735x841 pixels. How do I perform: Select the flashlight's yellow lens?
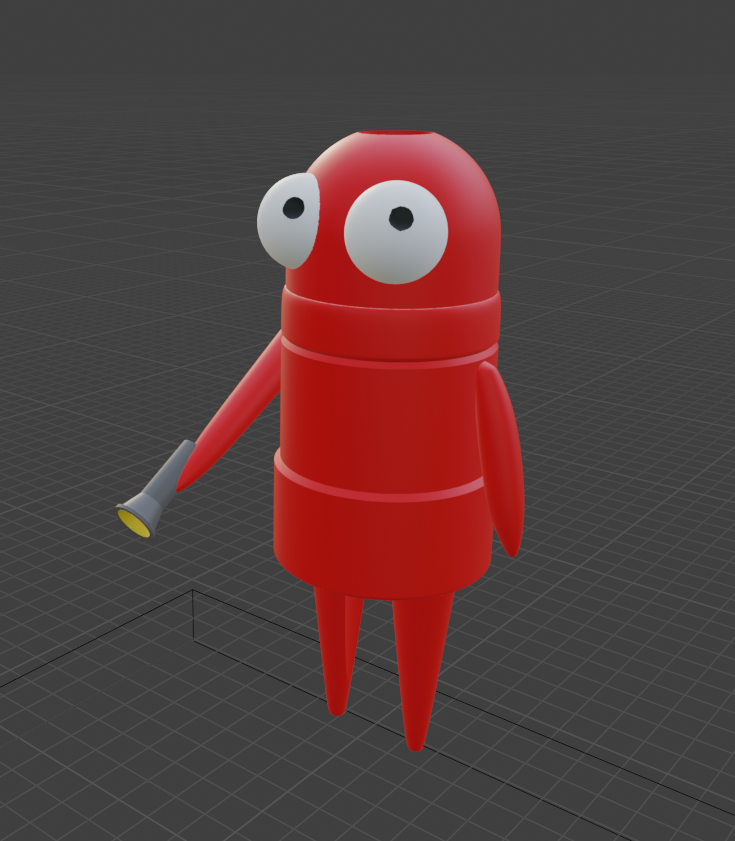click(134, 523)
